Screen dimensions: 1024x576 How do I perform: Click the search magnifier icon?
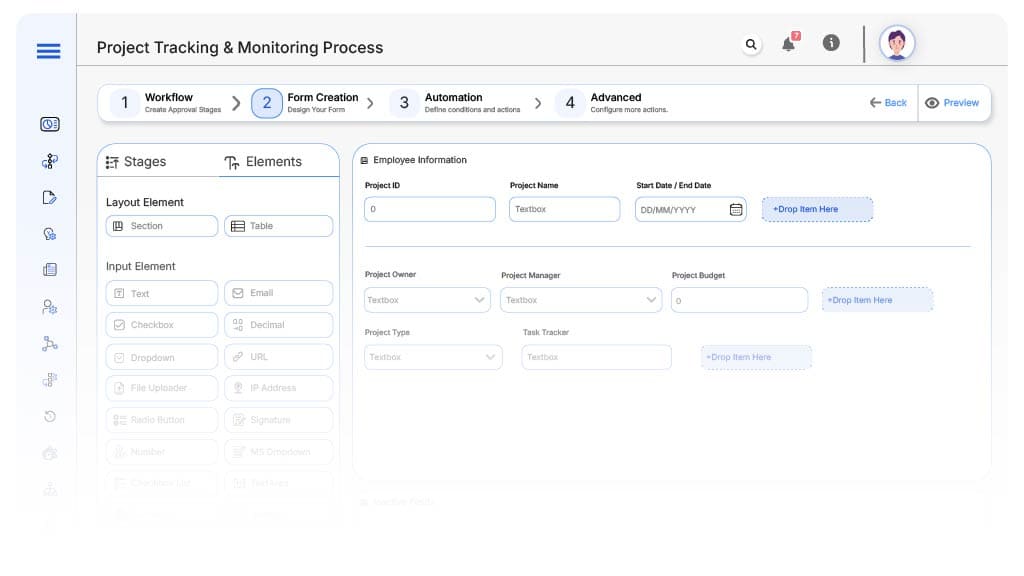coord(751,44)
